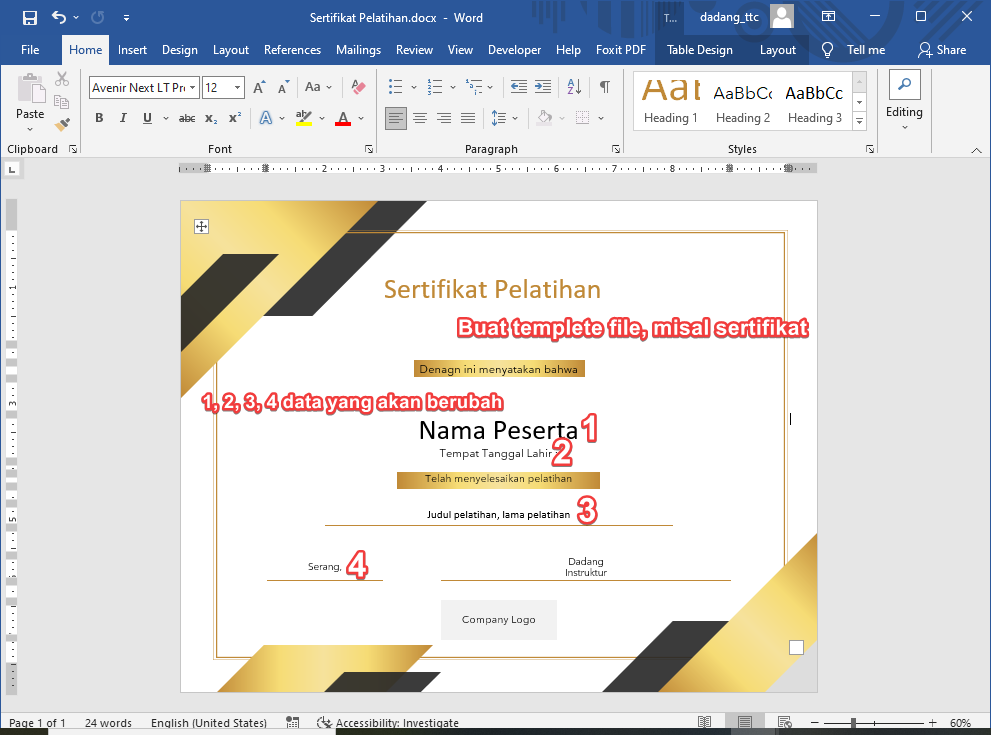The width and height of the screenshot is (991, 735).
Task: Enable superscript formatting
Action: tap(234, 117)
